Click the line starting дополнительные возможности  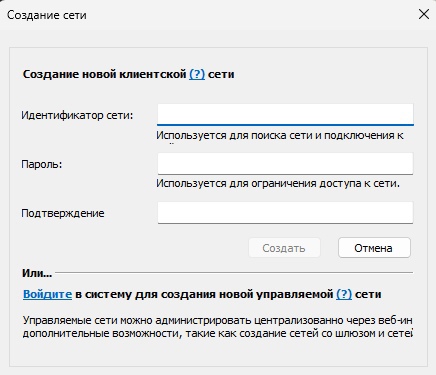coord(218,333)
